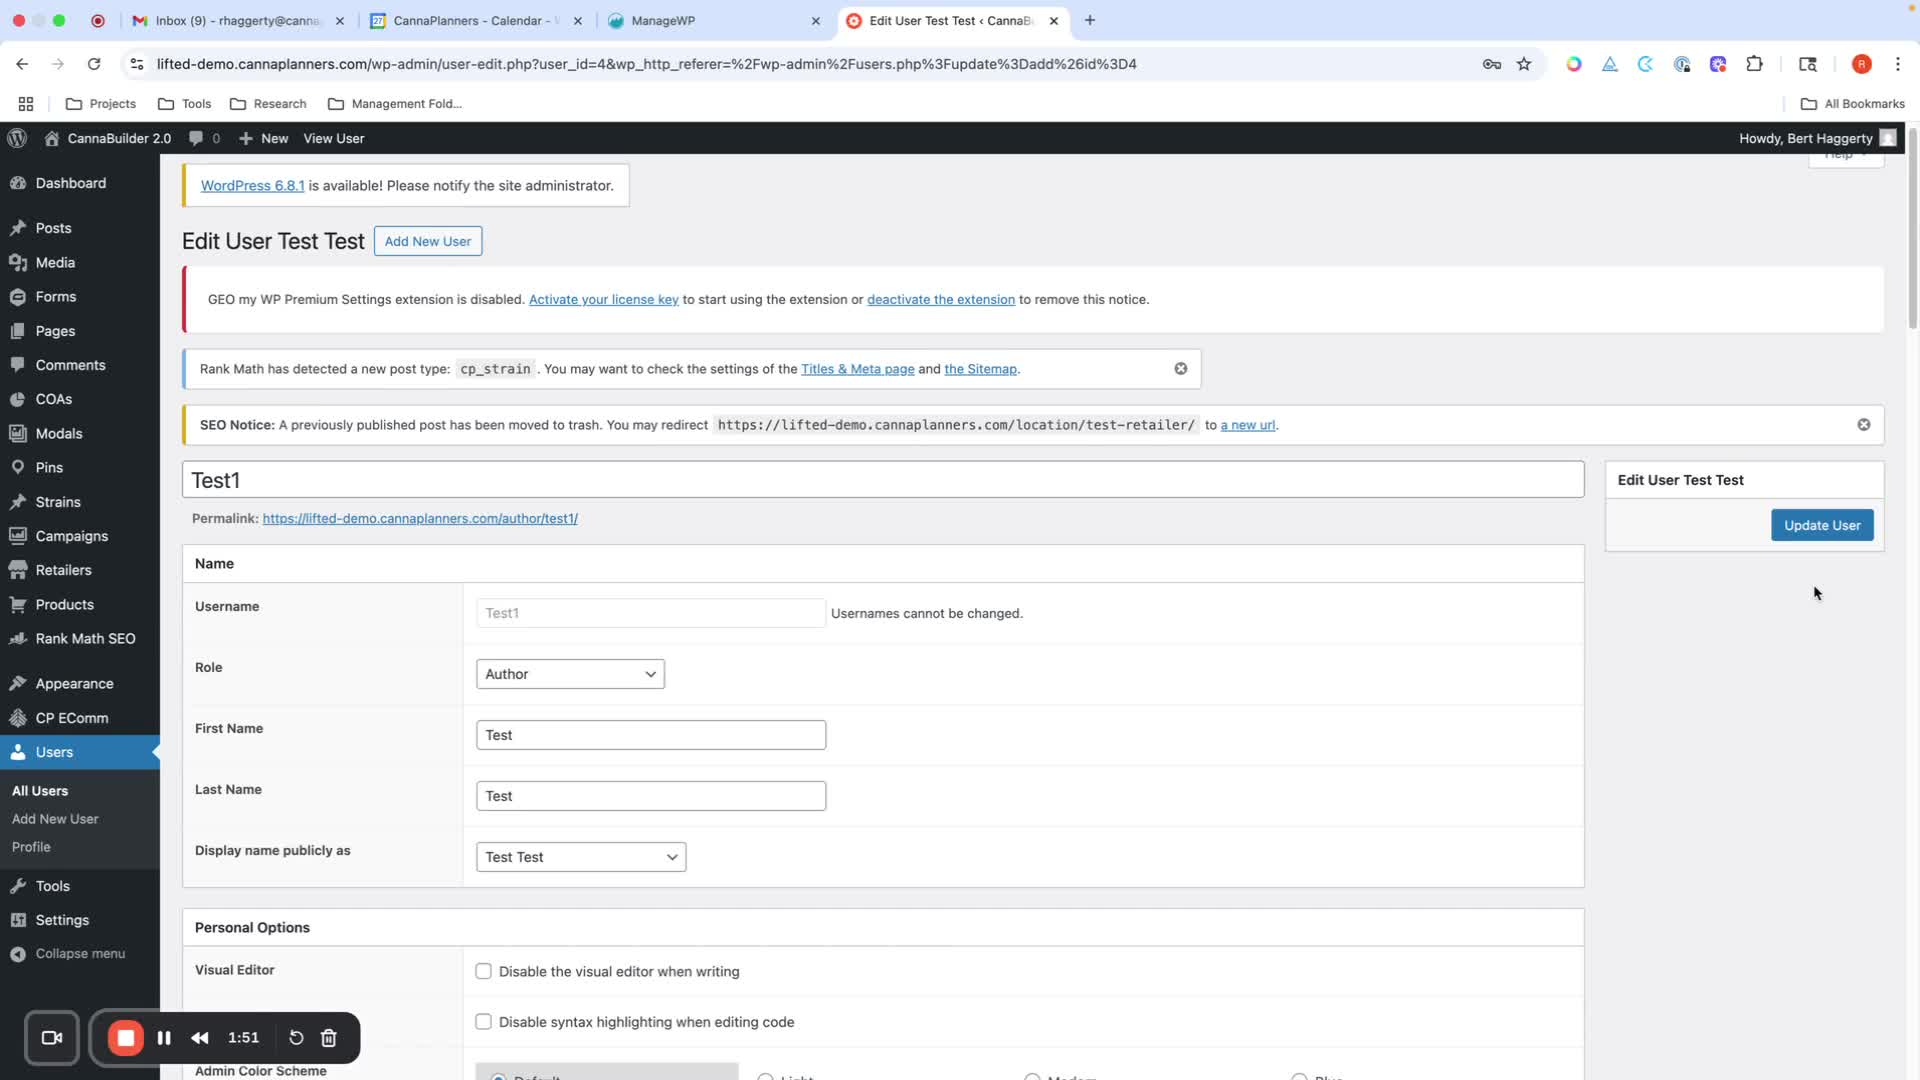The image size is (1920, 1080).
Task: Pause the screen recording
Action: 164,1038
